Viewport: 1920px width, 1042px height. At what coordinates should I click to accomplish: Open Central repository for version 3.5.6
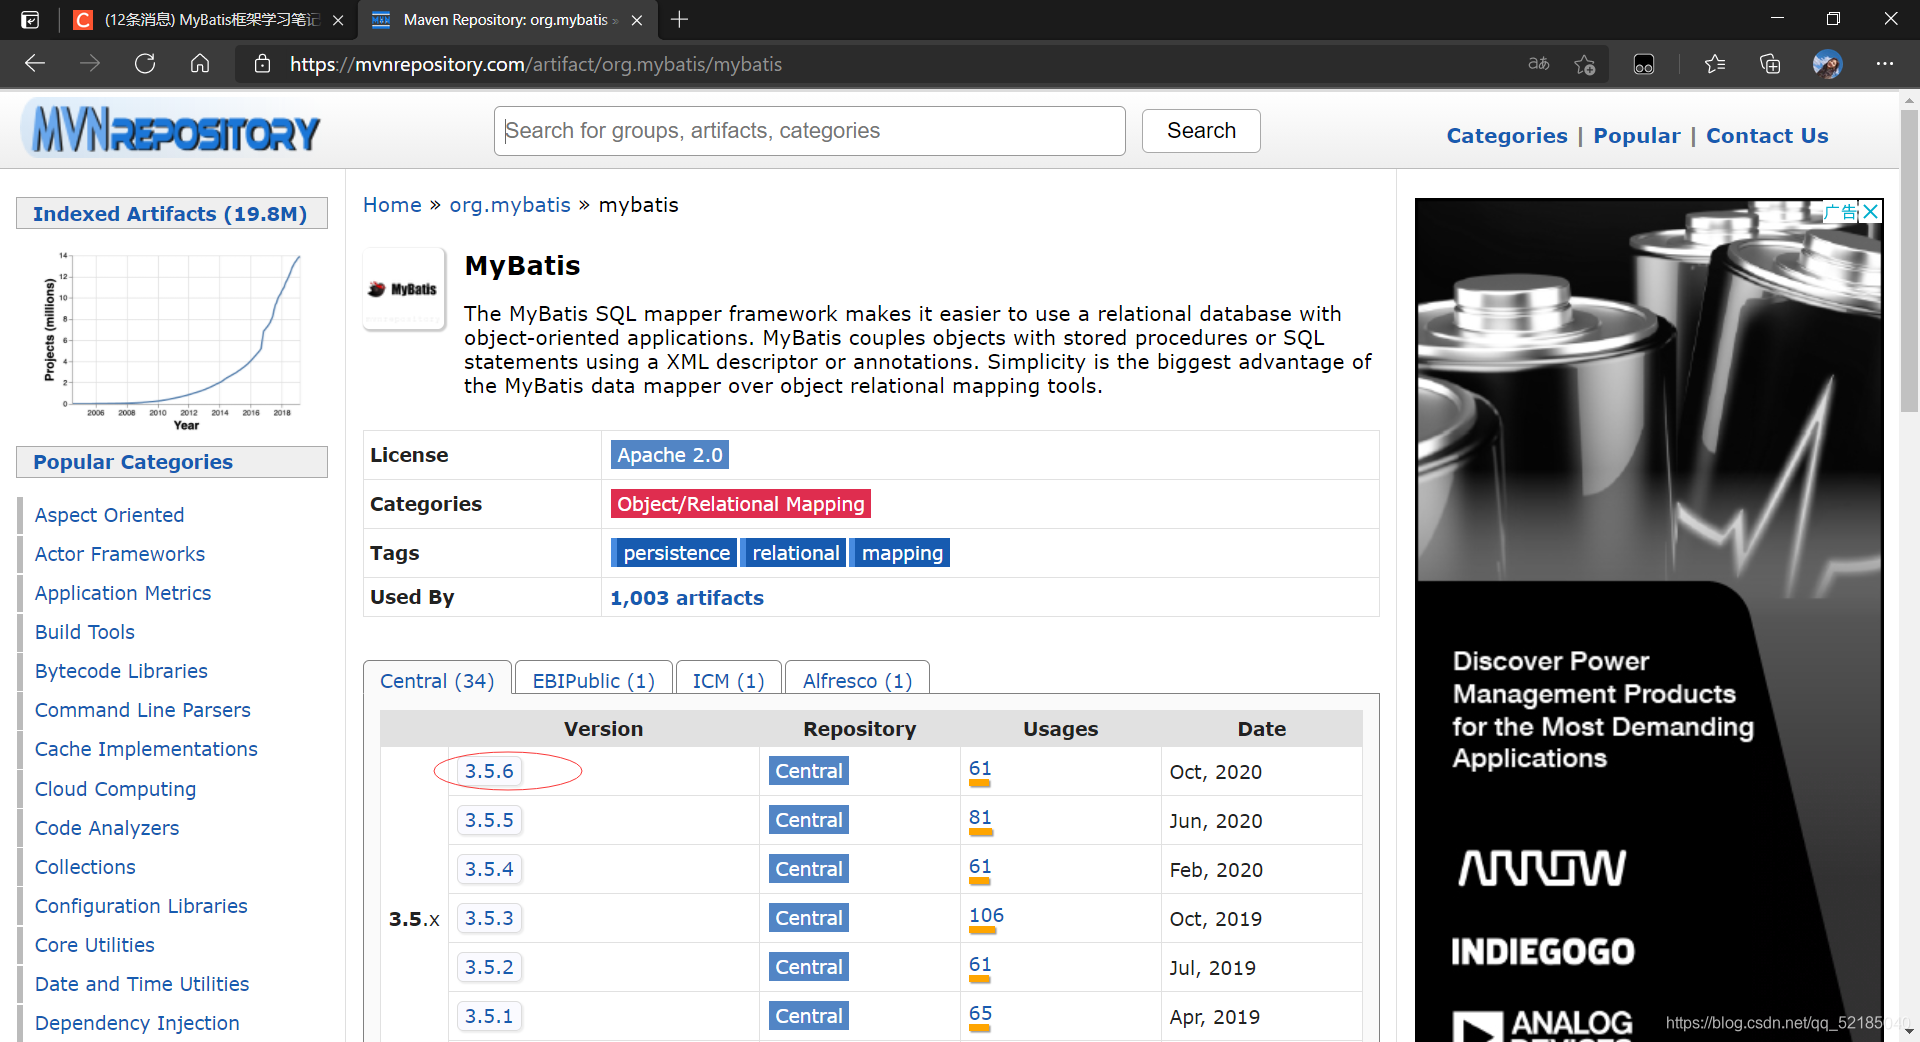coord(809,771)
